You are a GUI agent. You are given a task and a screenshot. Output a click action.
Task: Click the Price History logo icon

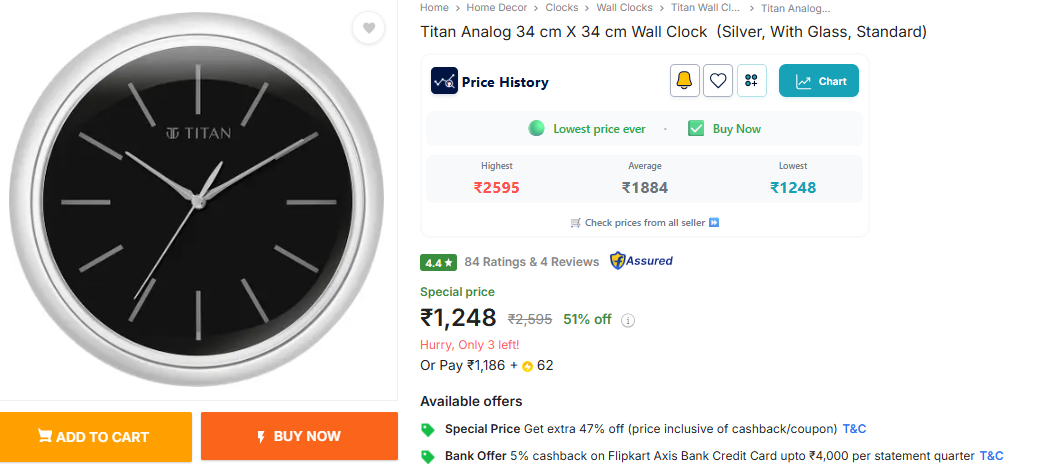444,81
